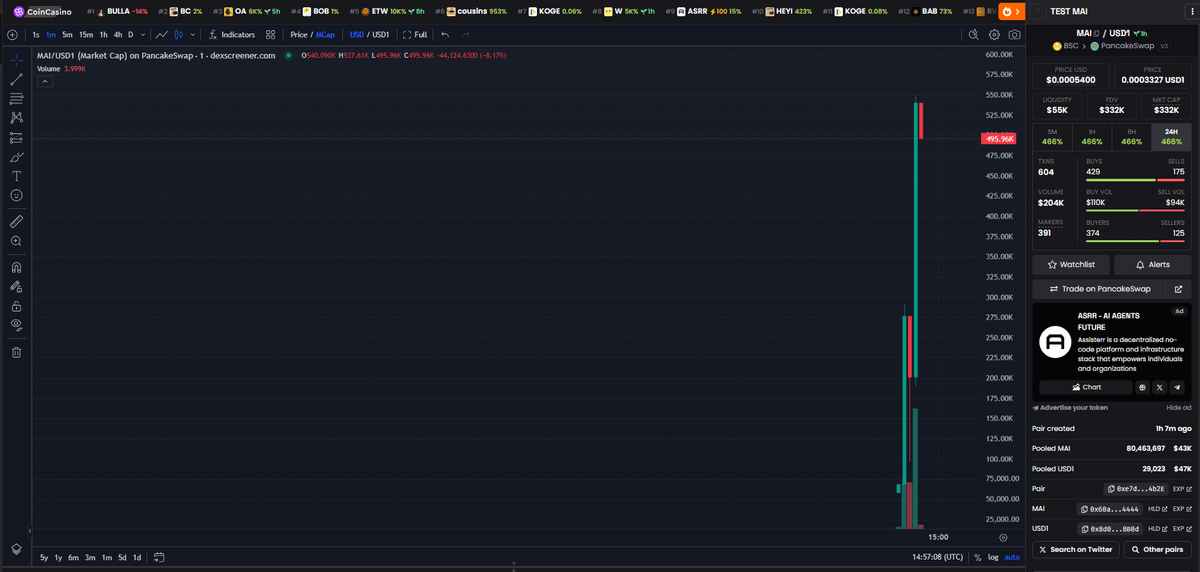Open the Alerts button
Screen dimensions: 1200x572
click(1151, 265)
